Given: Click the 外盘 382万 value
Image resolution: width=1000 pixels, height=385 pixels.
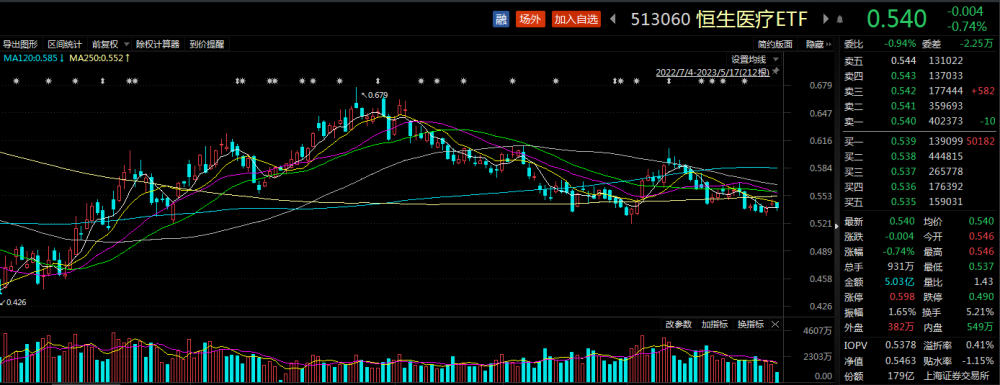Looking at the screenshot, I should 902,327.
